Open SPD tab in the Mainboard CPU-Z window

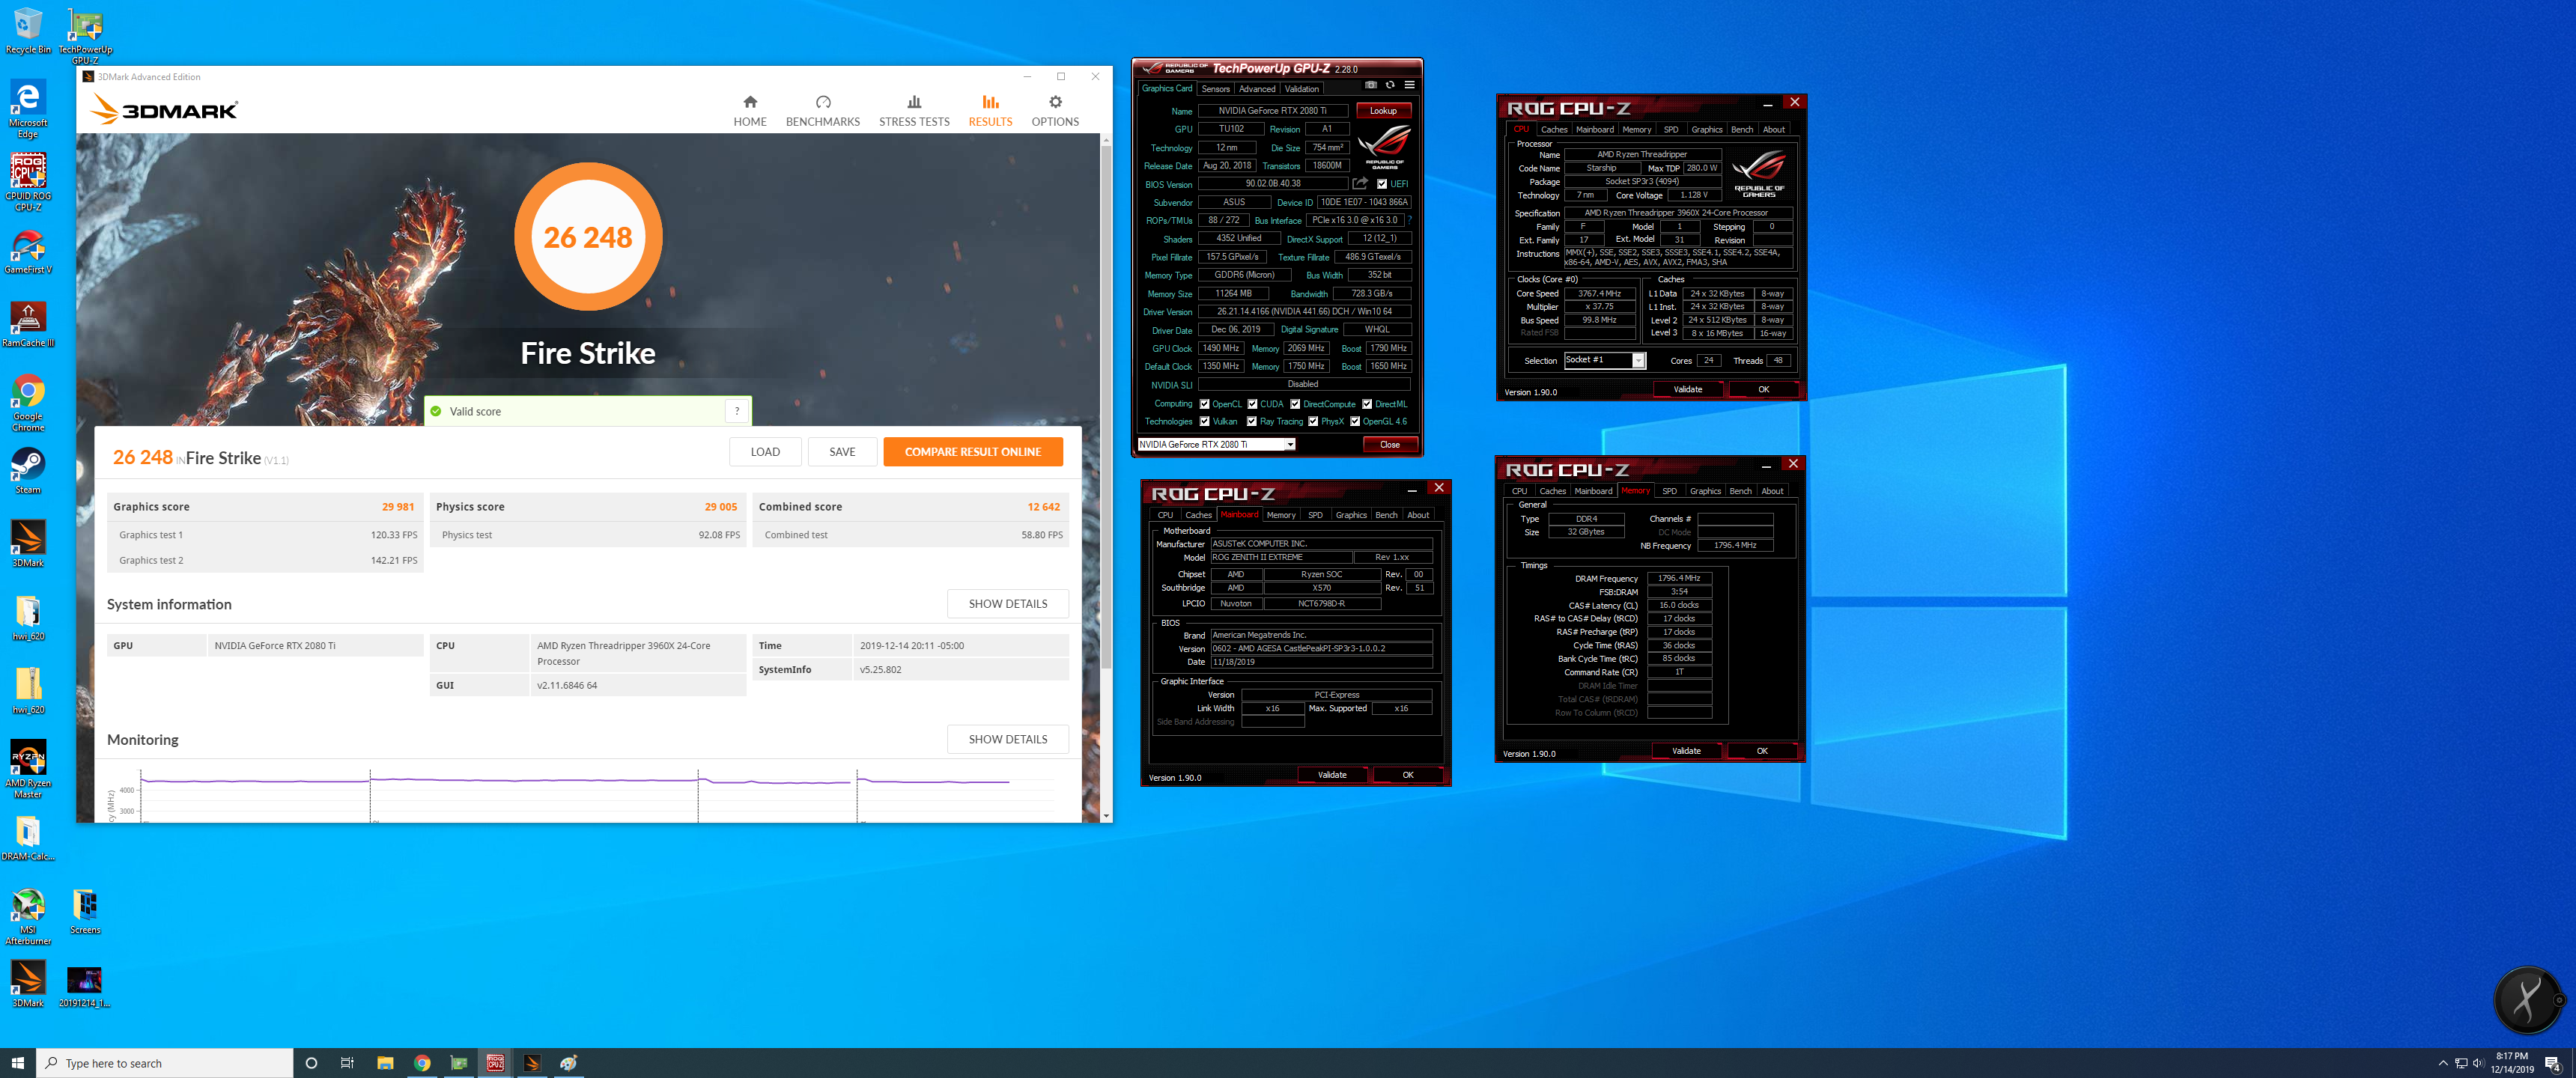pyautogui.click(x=1315, y=515)
